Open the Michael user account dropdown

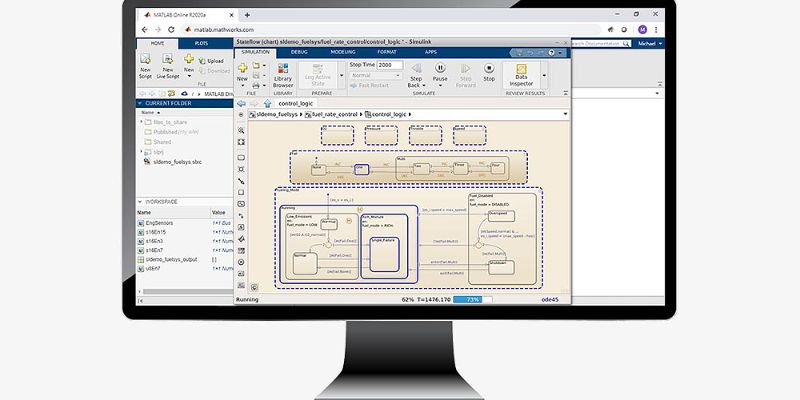click(650, 44)
